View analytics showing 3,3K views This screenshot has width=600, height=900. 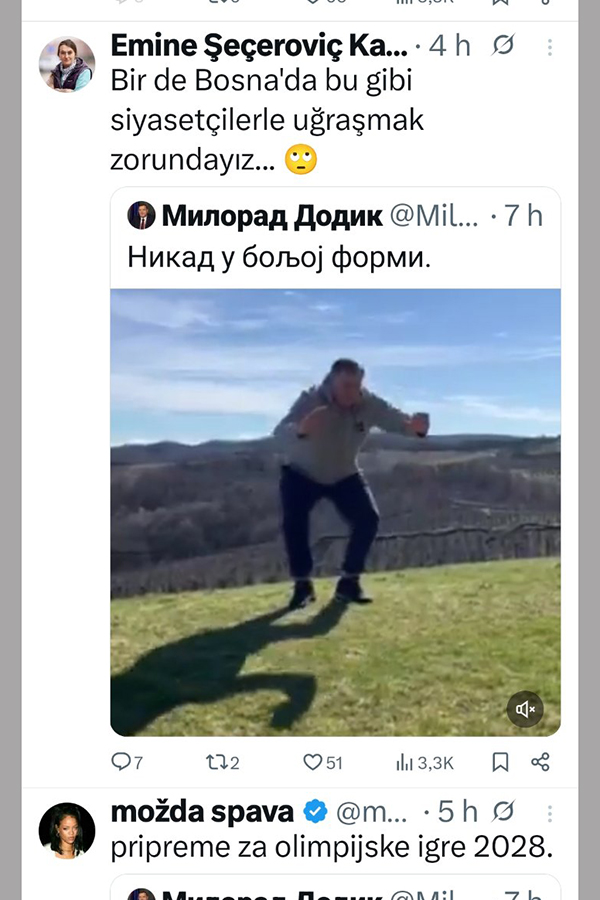[x=424, y=762]
